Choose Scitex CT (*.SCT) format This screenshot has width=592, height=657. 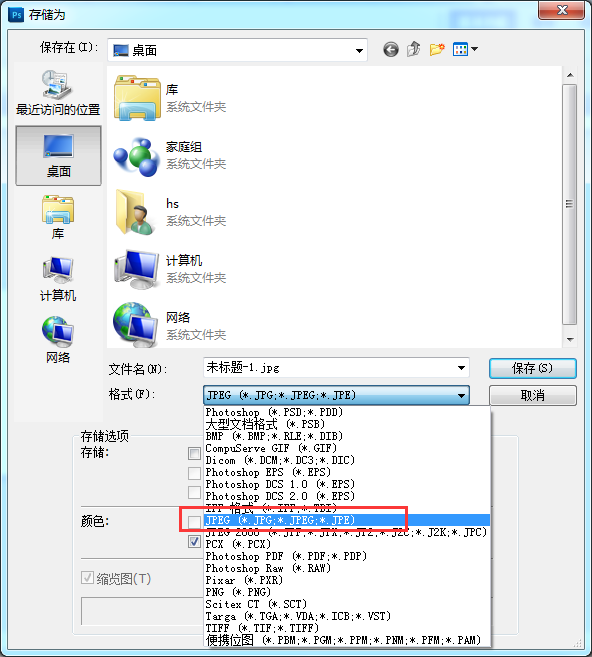click(347, 604)
